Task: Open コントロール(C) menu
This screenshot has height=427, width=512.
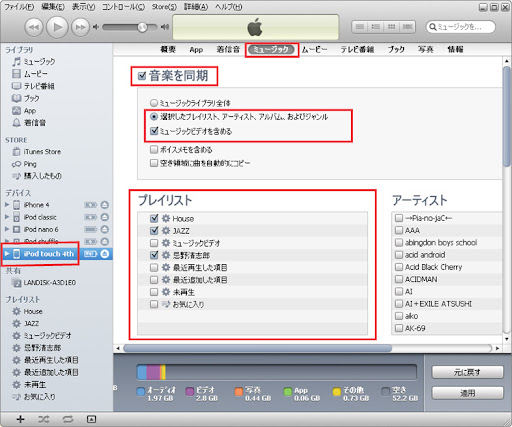Action: pos(123,6)
